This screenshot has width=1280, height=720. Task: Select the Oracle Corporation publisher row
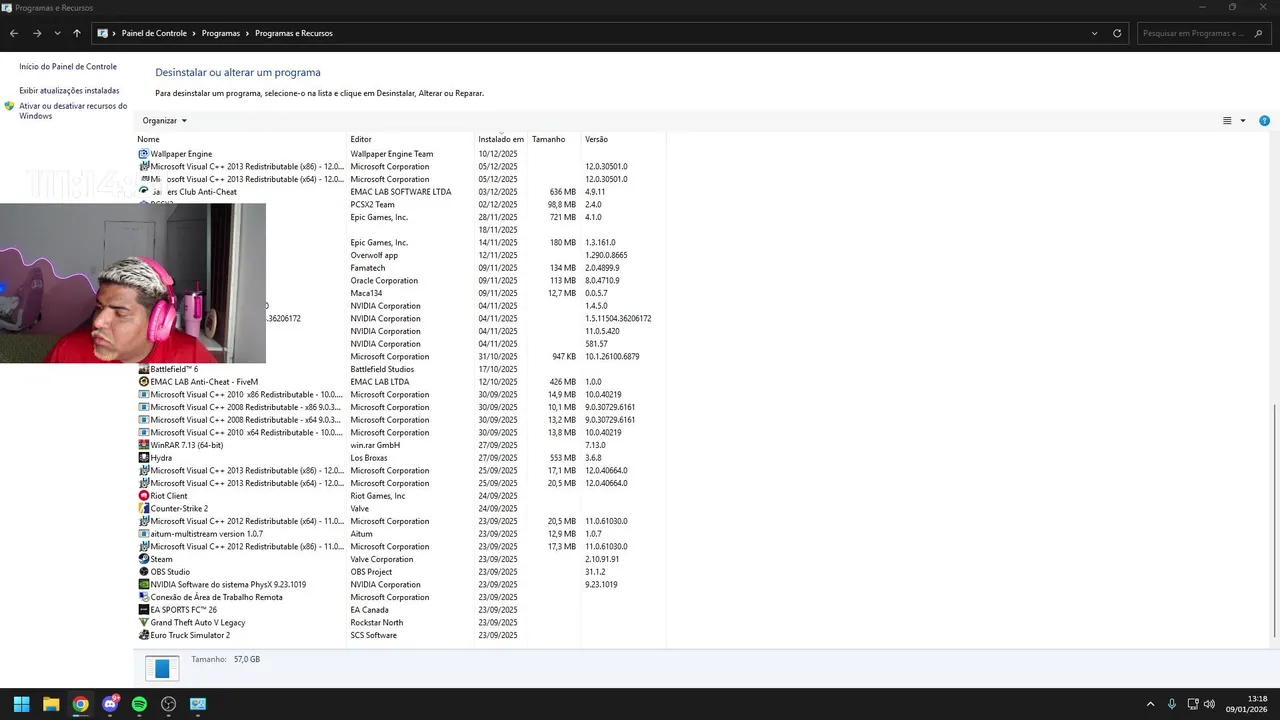(x=400, y=281)
